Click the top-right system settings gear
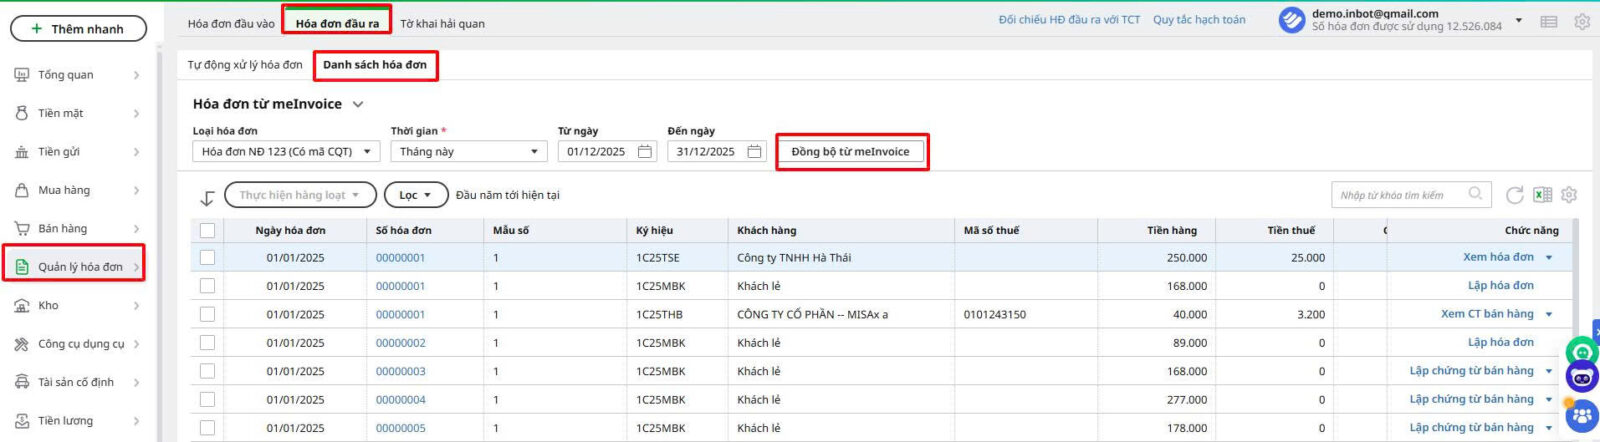Screen dimensions: 1600x442 tap(1582, 21)
